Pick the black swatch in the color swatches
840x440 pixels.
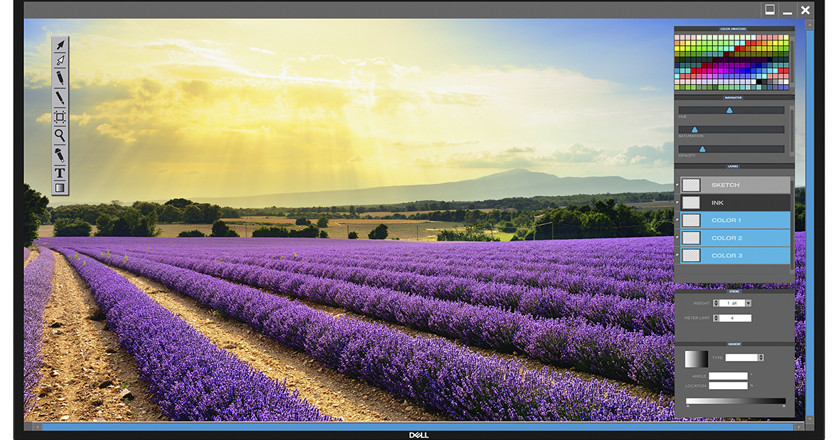point(759,81)
